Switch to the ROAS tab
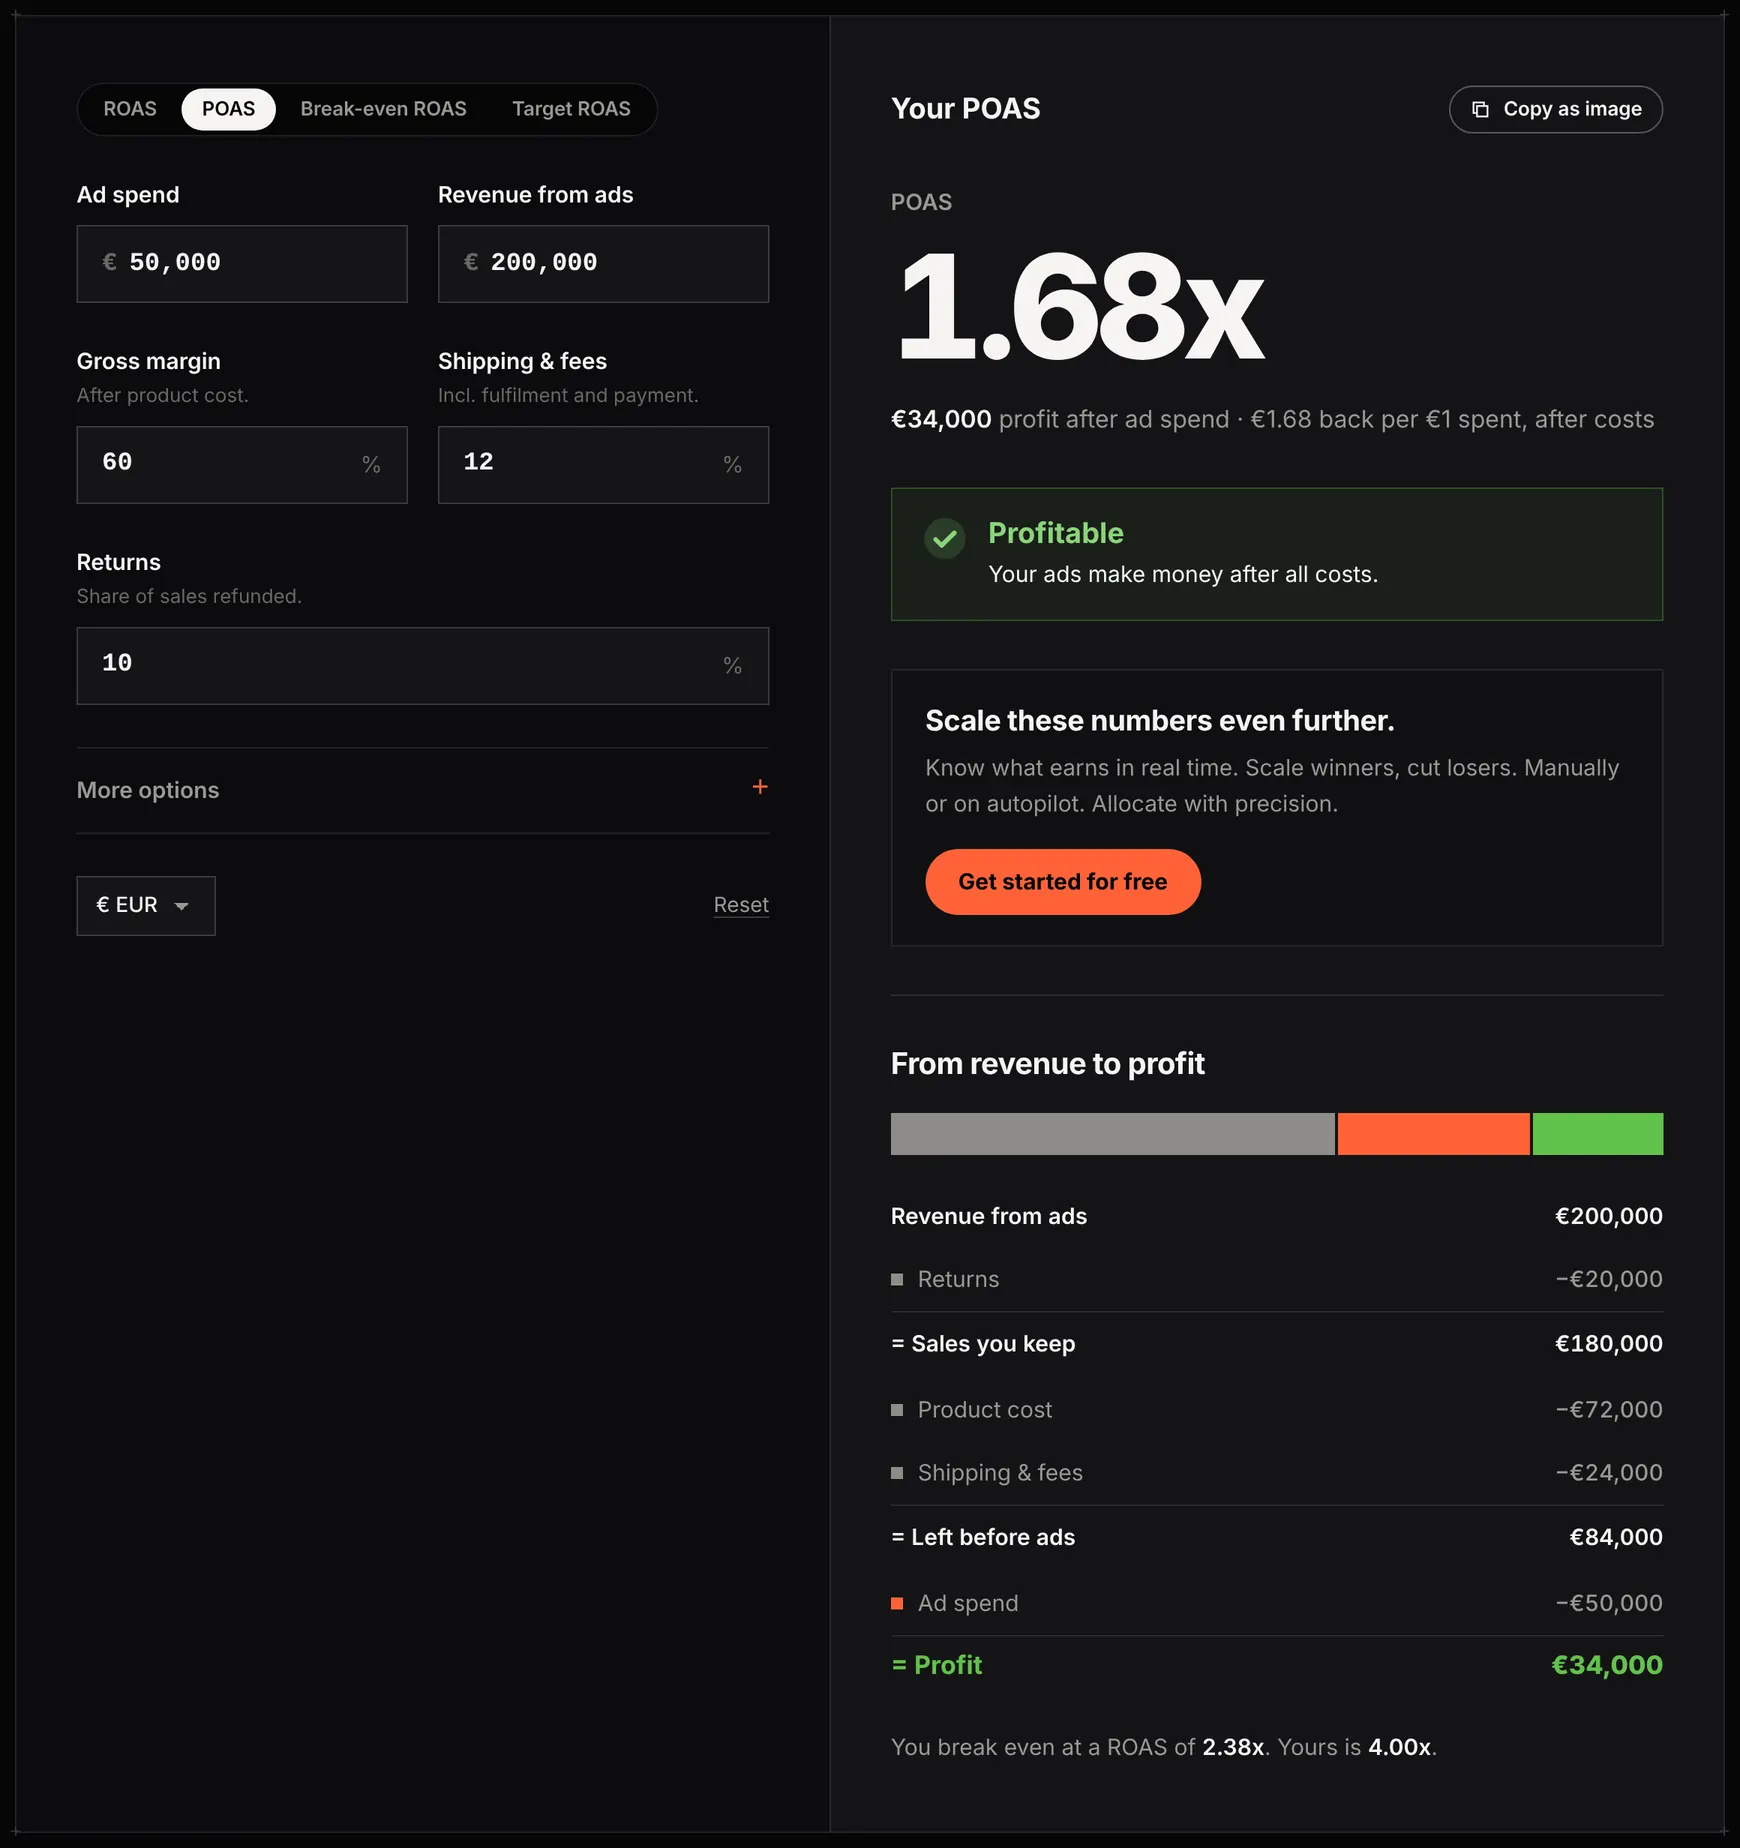The height and width of the screenshot is (1848, 1740). [130, 109]
